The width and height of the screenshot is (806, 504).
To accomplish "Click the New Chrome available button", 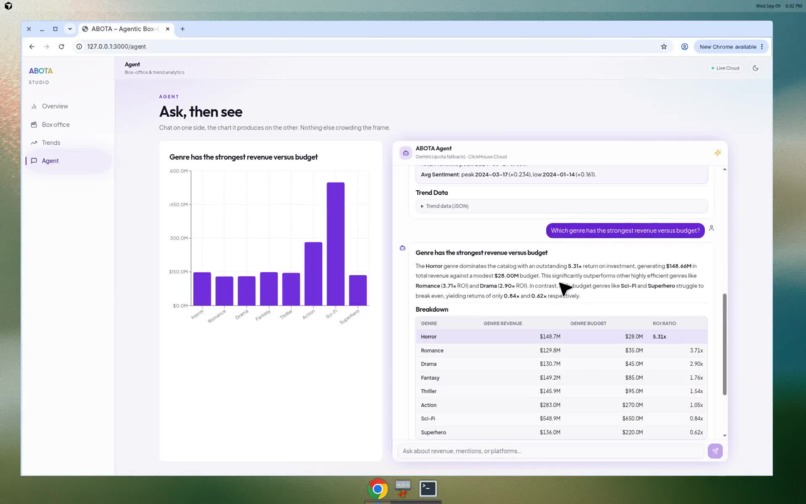I will click(x=727, y=47).
